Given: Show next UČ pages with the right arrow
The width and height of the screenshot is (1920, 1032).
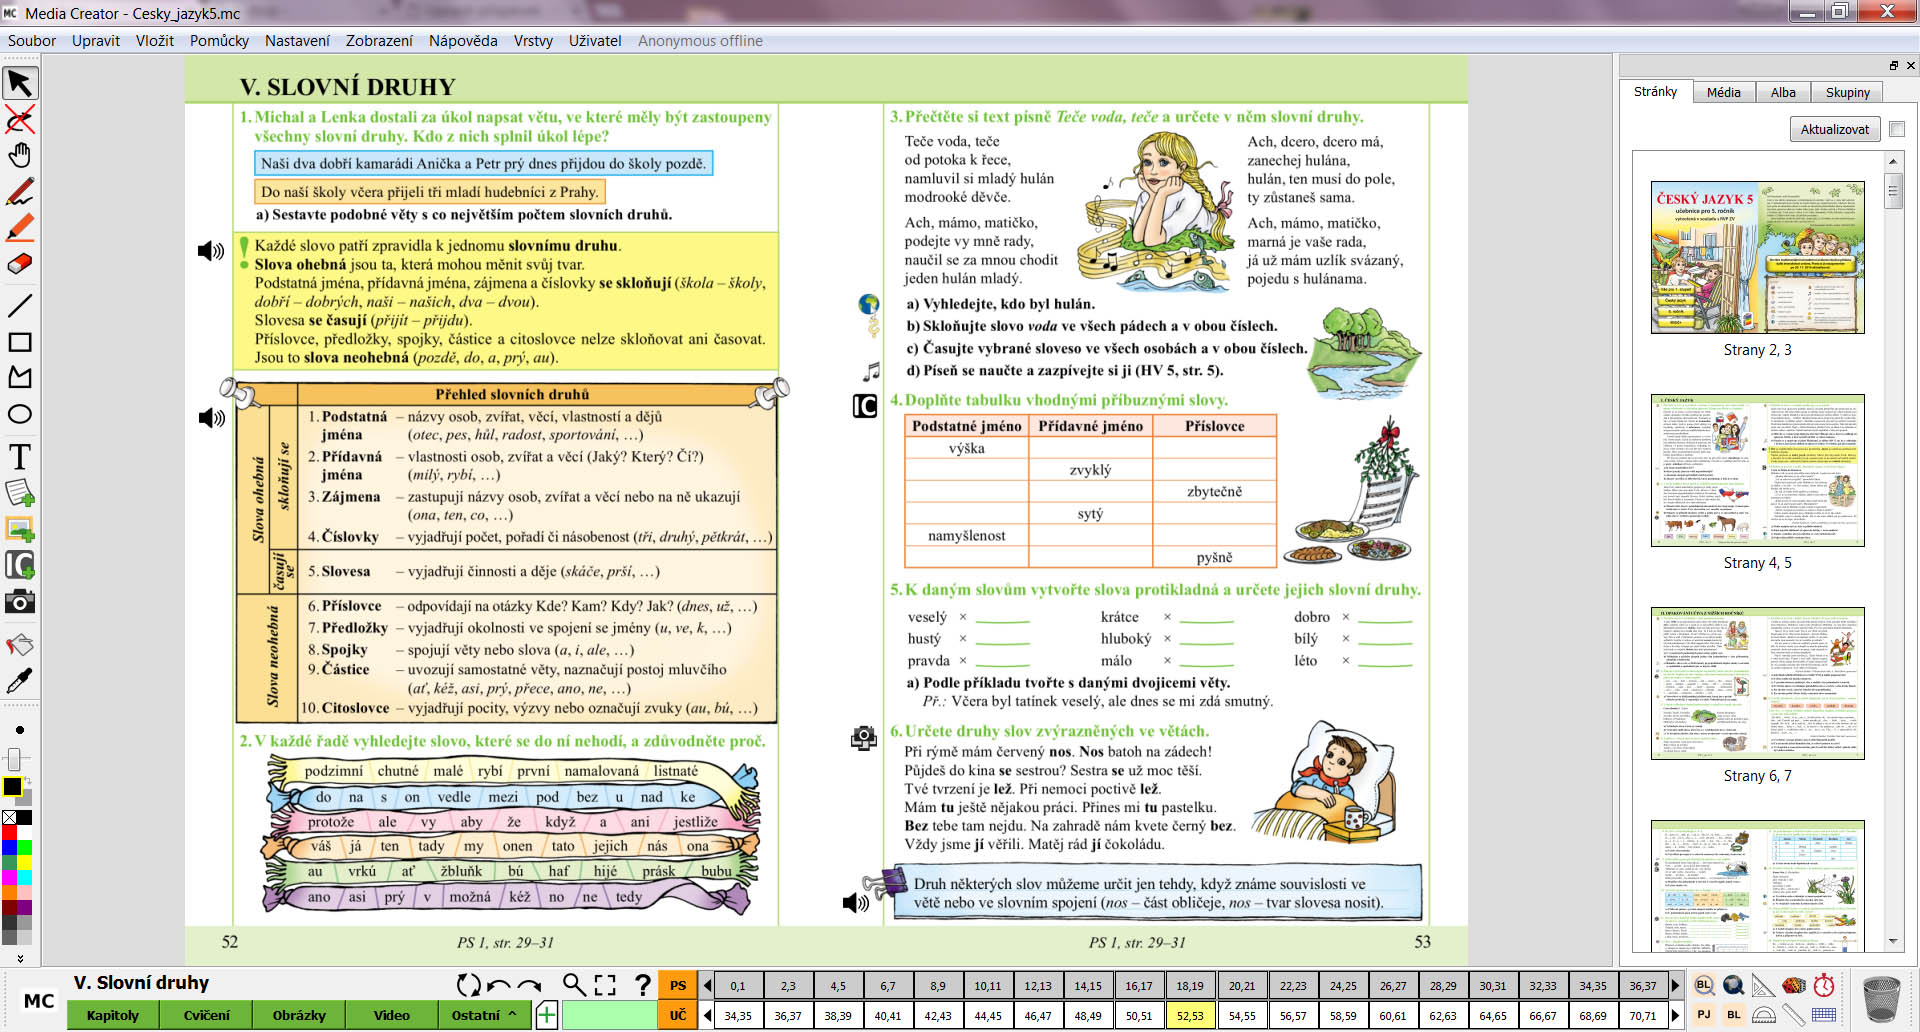Looking at the screenshot, I should [x=1676, y=1015].
